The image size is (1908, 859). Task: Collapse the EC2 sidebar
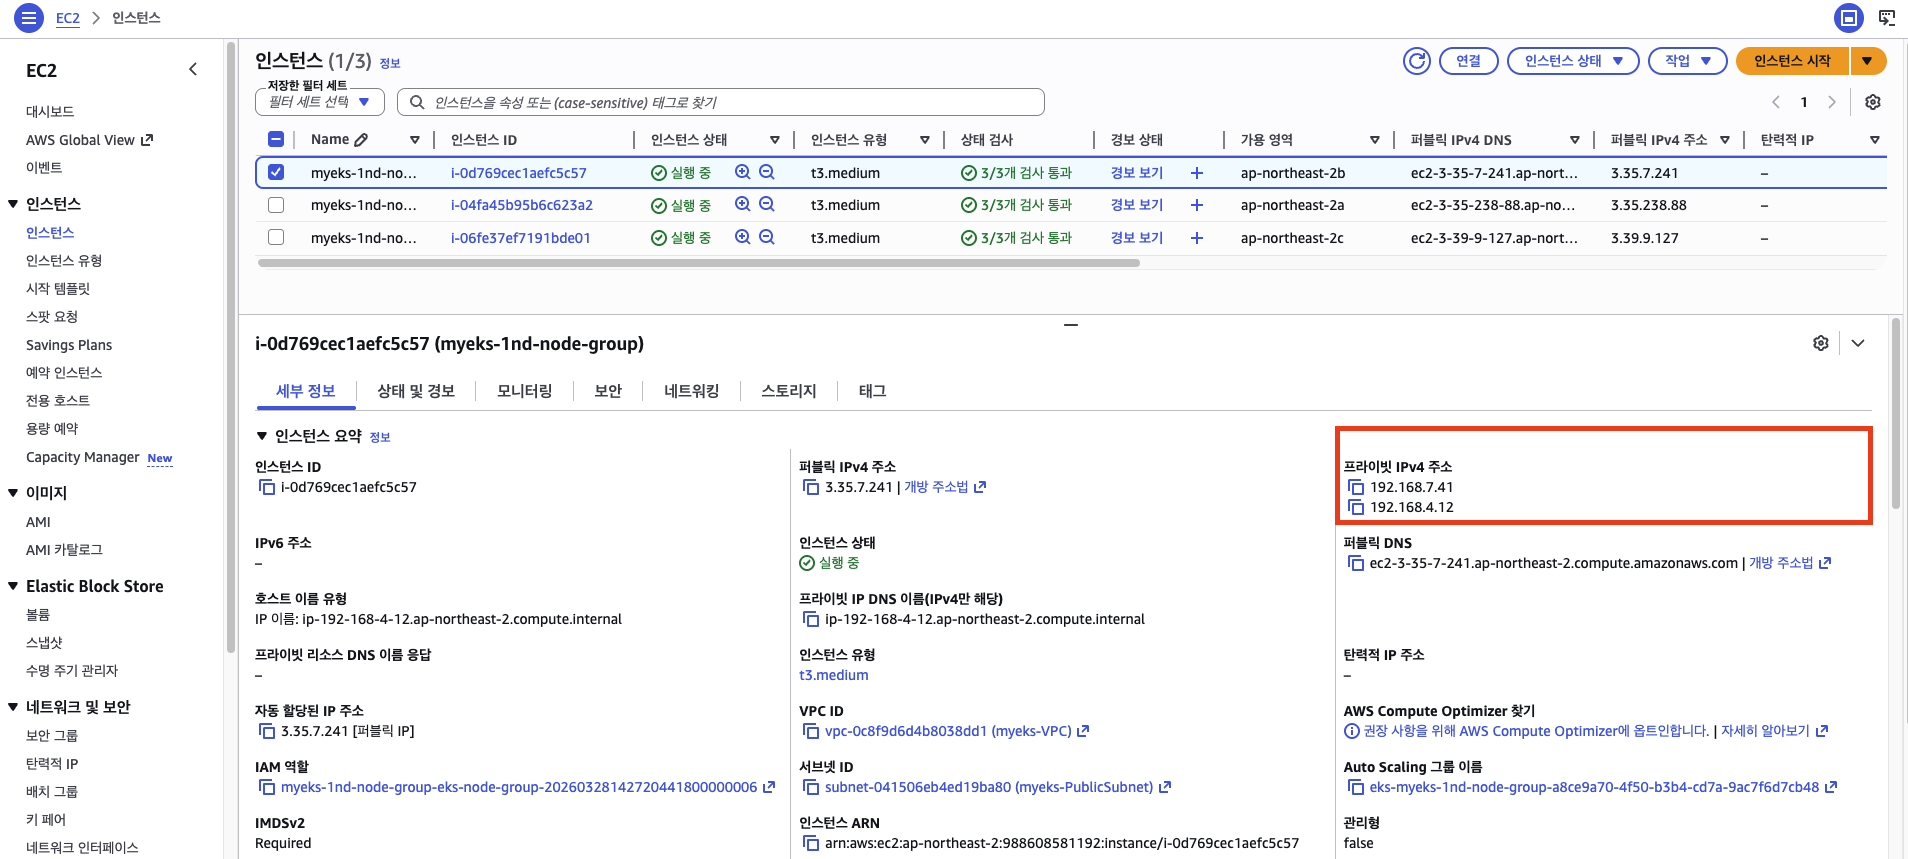[x=193, y=69]
